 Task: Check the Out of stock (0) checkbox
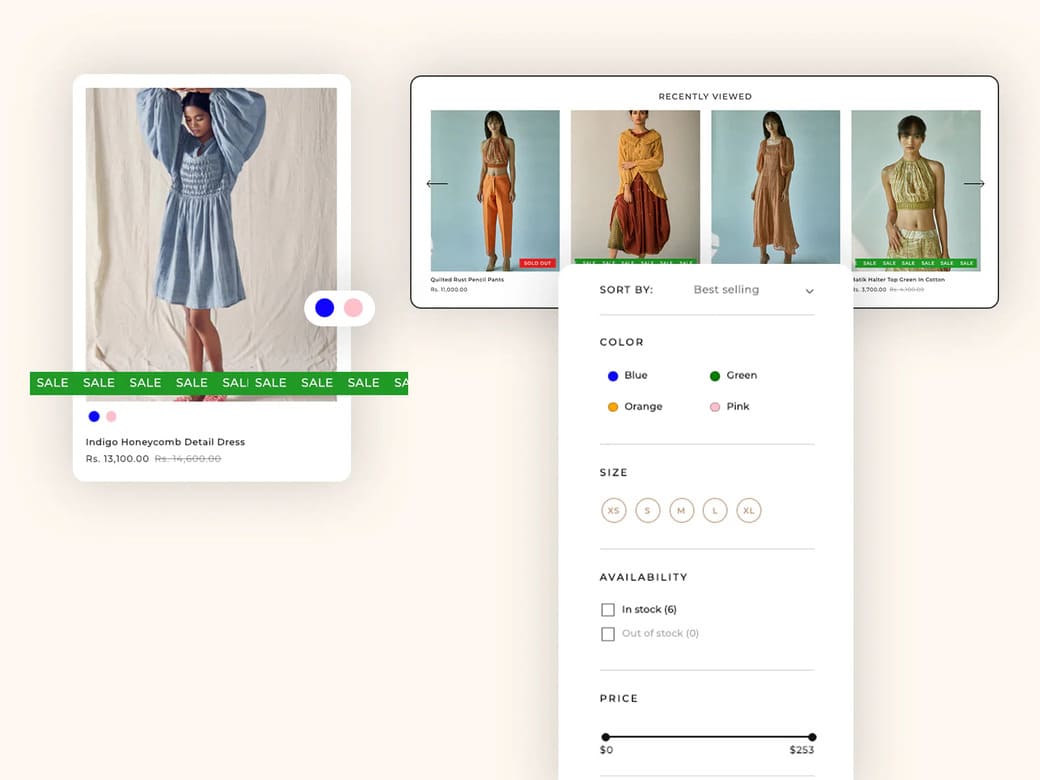click(x=608, y=634)
